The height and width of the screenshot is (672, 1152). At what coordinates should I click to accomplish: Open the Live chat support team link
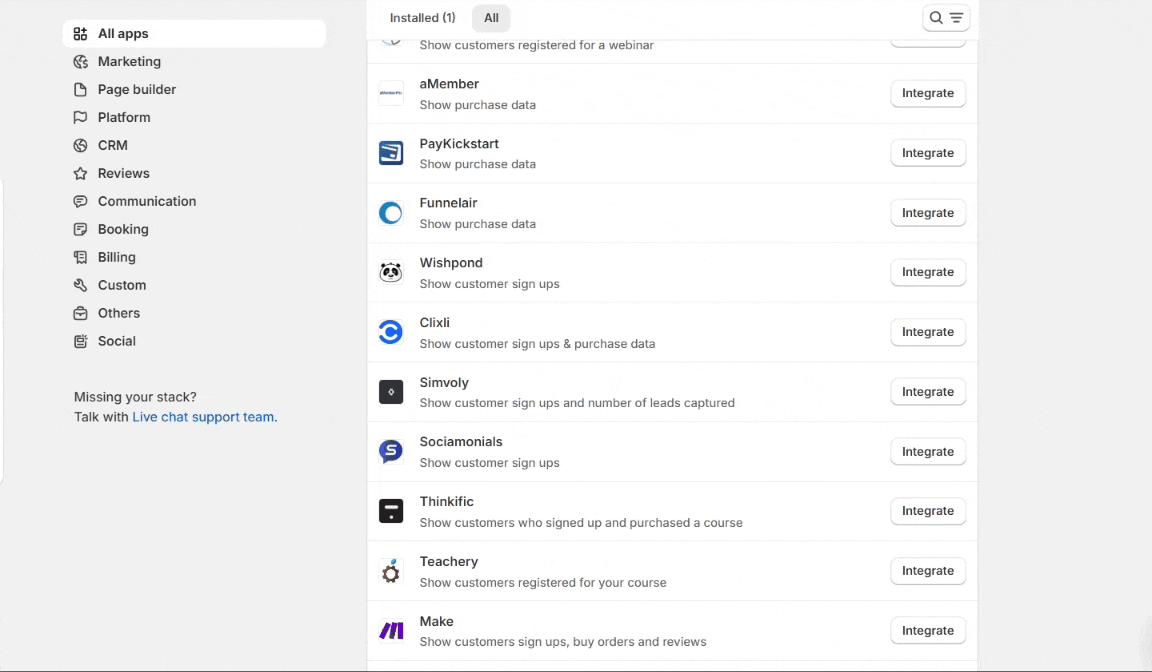(x=205, y=417)
